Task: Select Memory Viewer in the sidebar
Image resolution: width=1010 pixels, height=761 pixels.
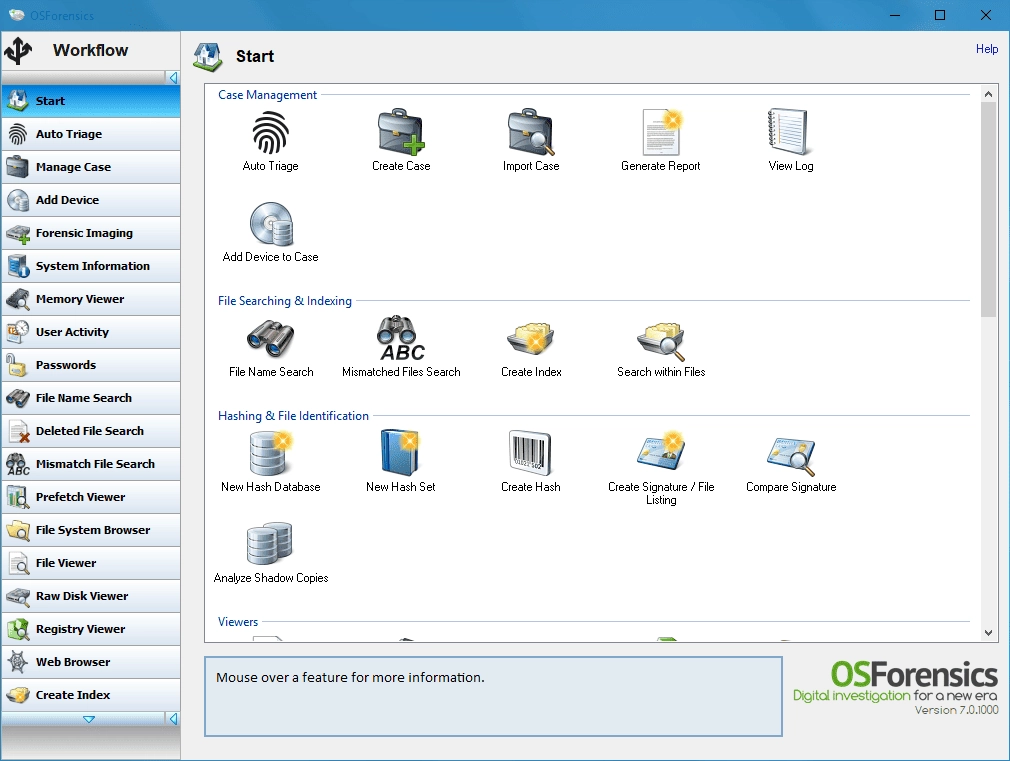Action: 91,299
